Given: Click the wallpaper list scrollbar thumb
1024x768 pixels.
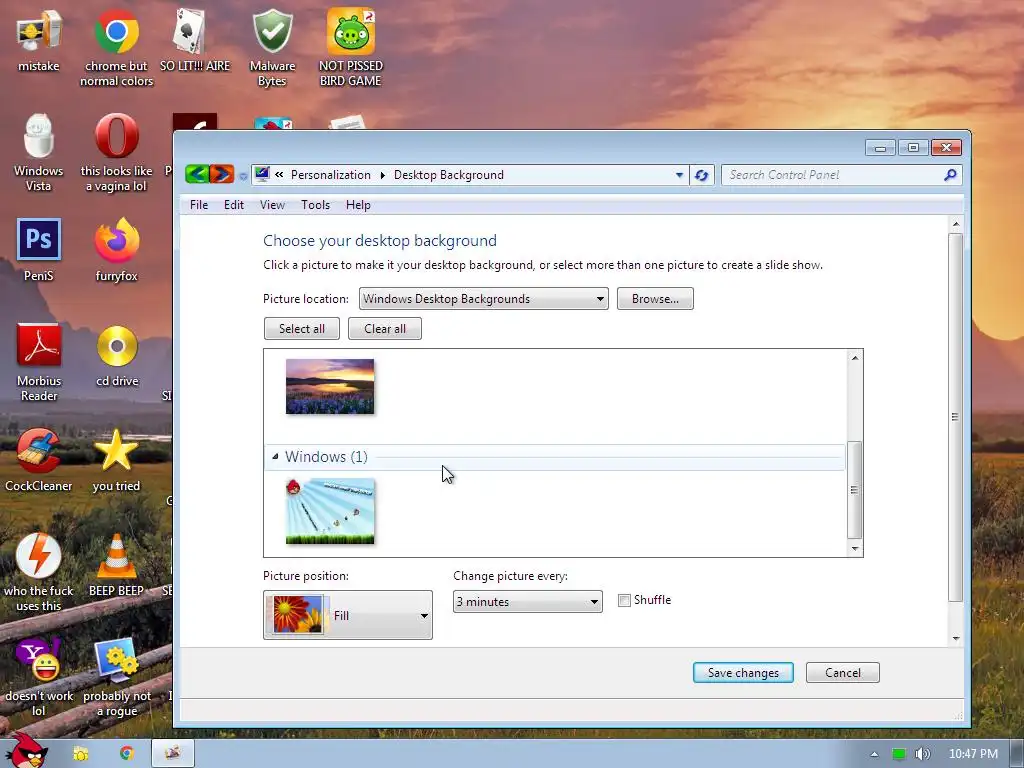Looking at the screenshot, I should (854, 490).
